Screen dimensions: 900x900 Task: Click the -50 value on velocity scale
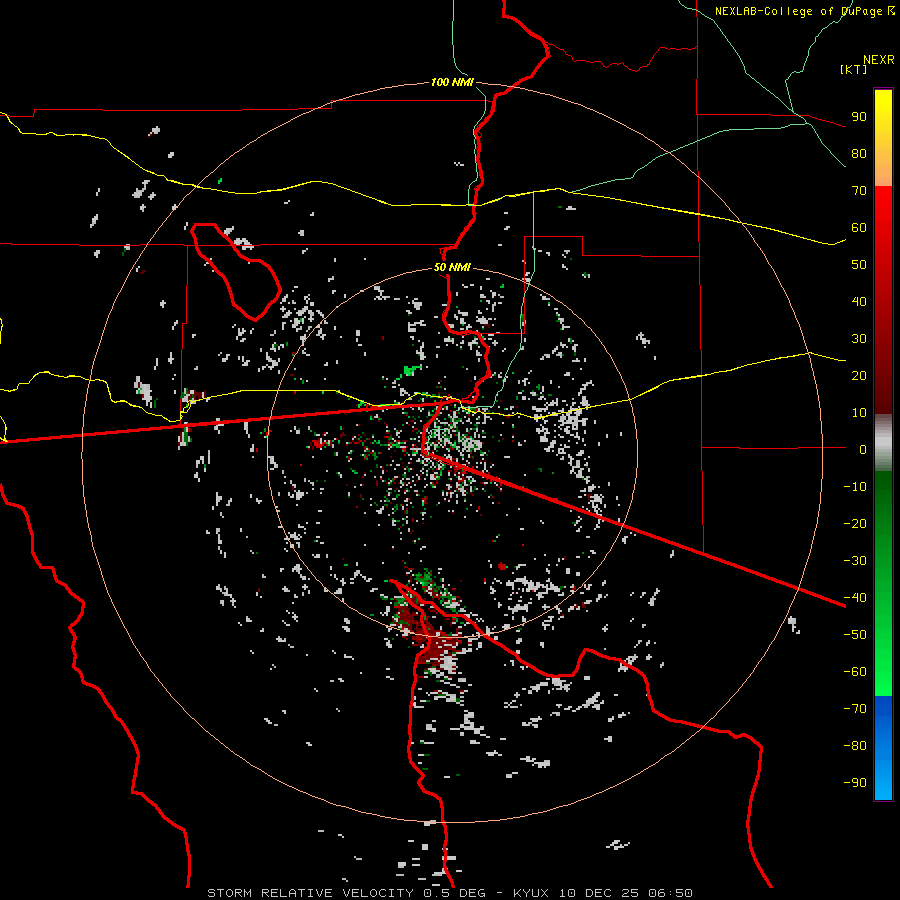855,635
